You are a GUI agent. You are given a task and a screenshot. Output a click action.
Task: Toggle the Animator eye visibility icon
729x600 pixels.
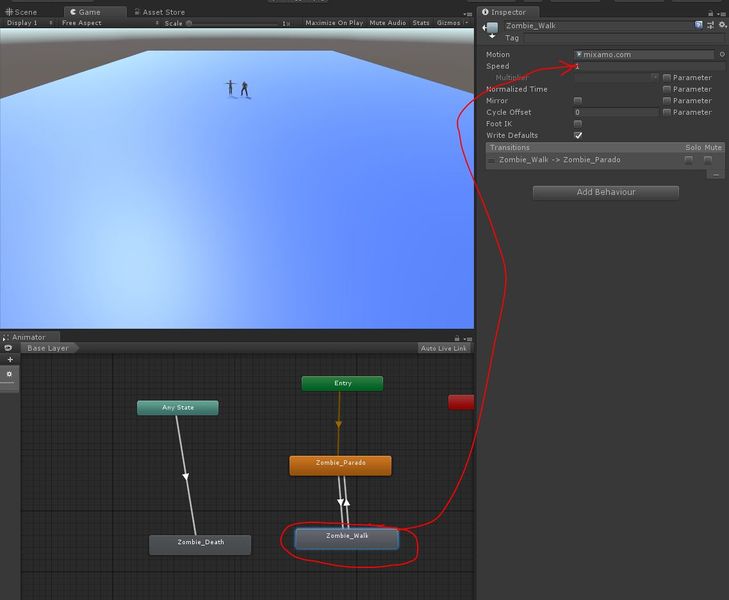click(8, 348)
